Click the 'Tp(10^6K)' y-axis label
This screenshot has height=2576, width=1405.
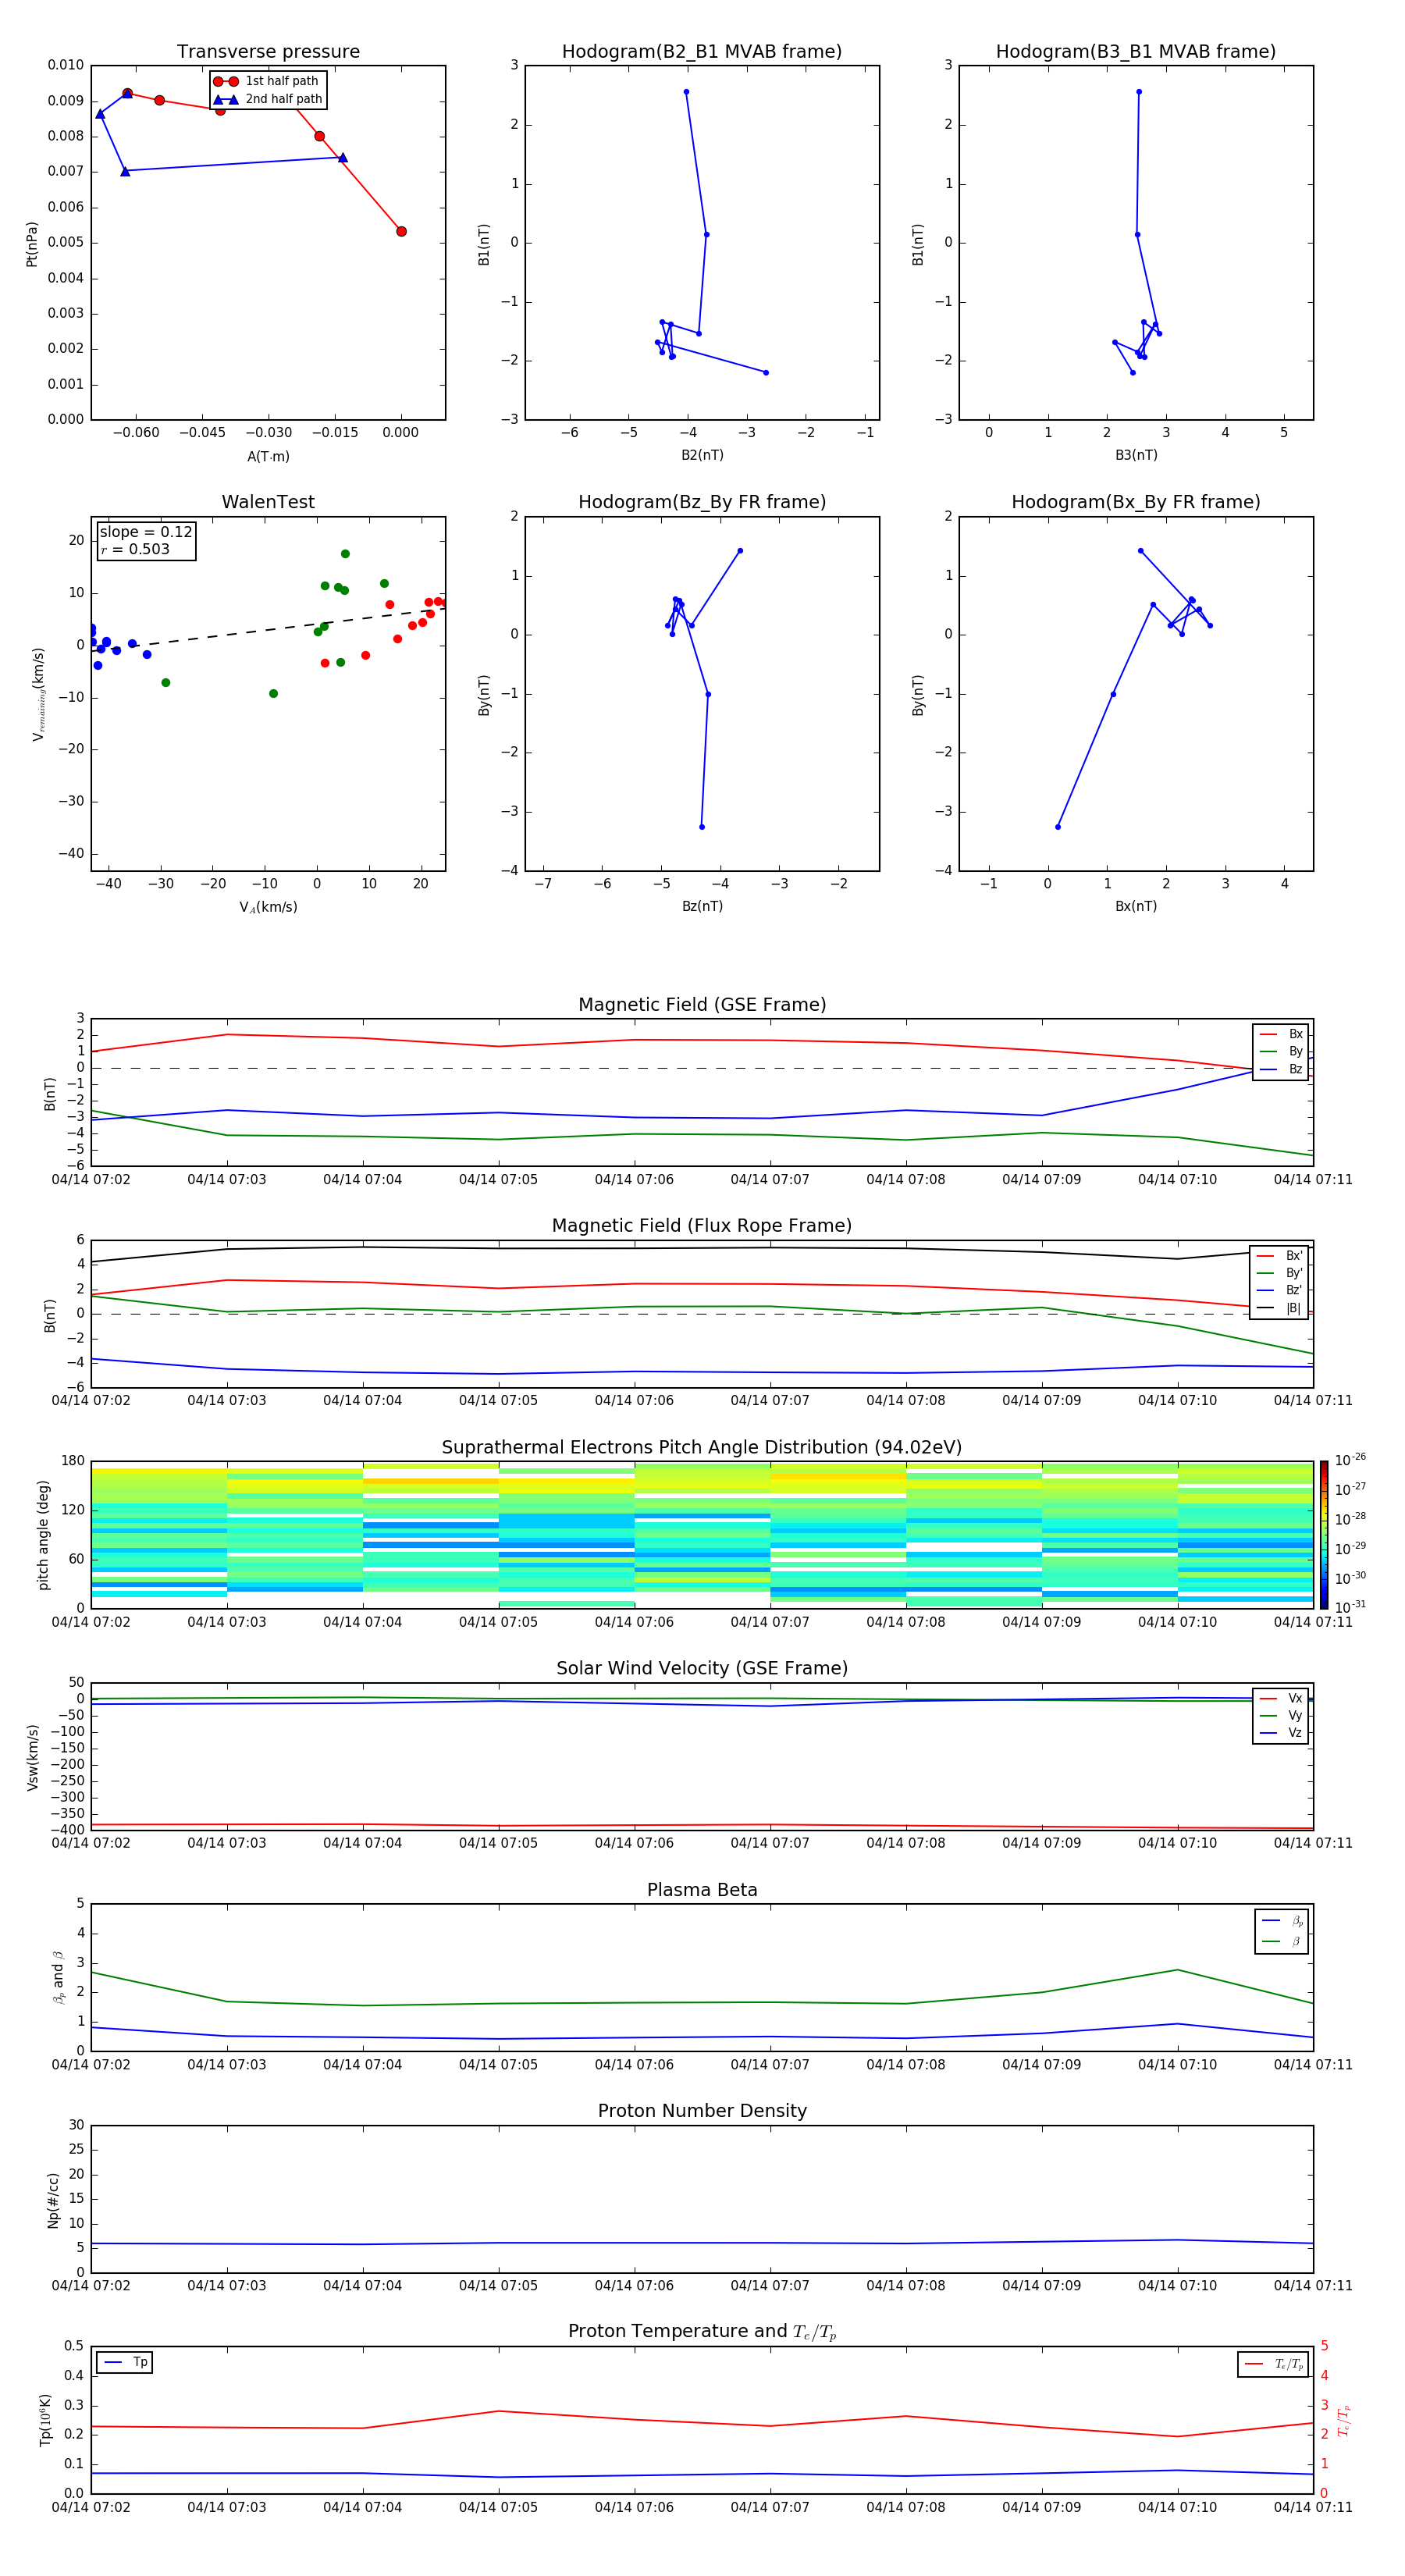[x=45, y=2420]
